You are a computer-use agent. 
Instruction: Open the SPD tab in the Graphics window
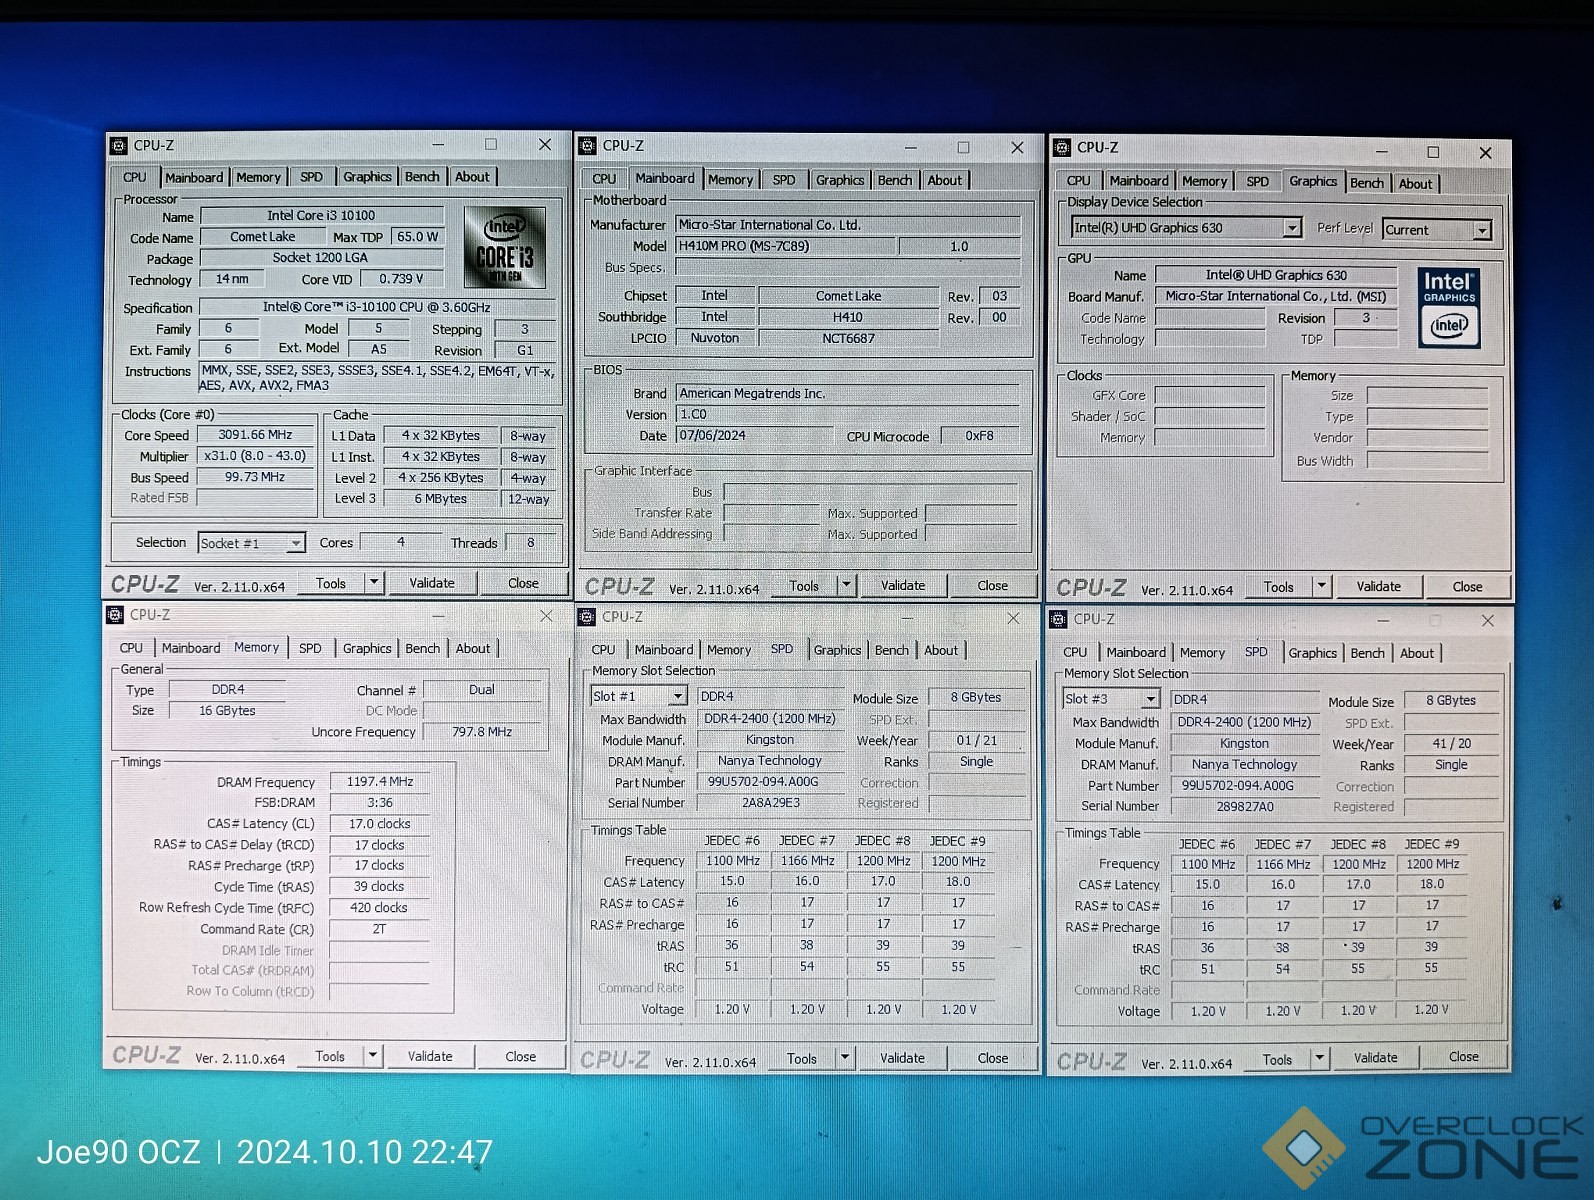(x=1257, y=181)
